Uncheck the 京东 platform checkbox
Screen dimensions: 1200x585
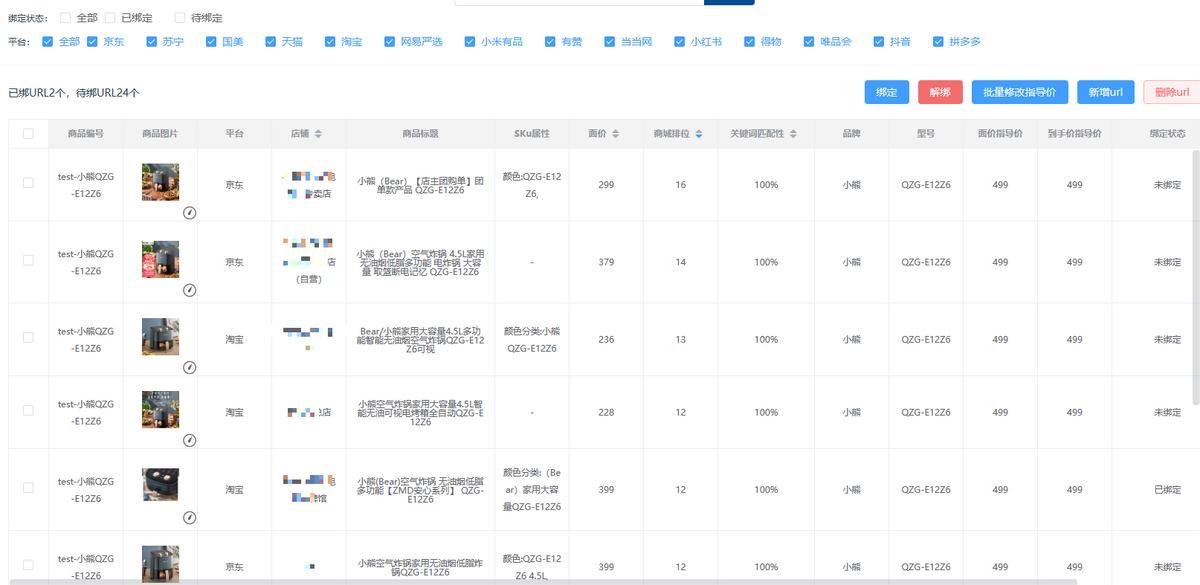pos(93,42)
